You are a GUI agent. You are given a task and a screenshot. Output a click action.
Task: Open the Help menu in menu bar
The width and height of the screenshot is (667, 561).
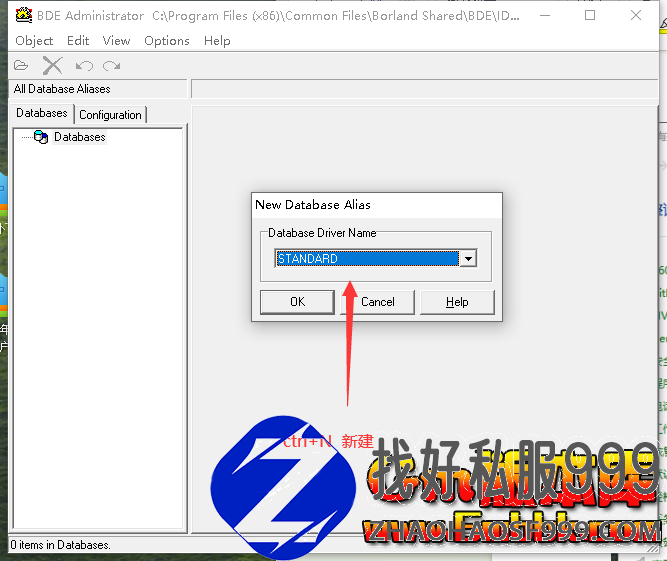pos(217,41)
